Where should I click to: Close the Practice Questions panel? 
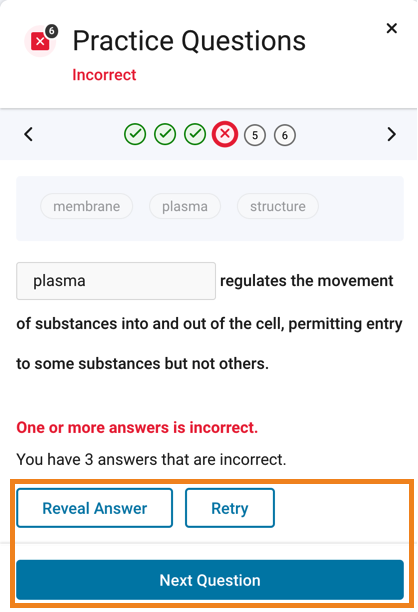[x=391, y=28]
